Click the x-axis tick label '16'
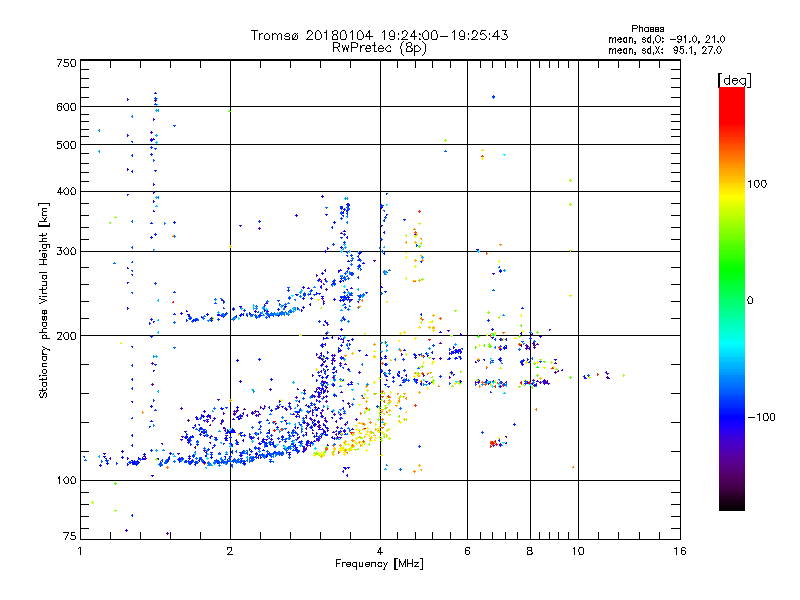The height and width of the screenshot is (600, 800). click(x=680, y=551)
